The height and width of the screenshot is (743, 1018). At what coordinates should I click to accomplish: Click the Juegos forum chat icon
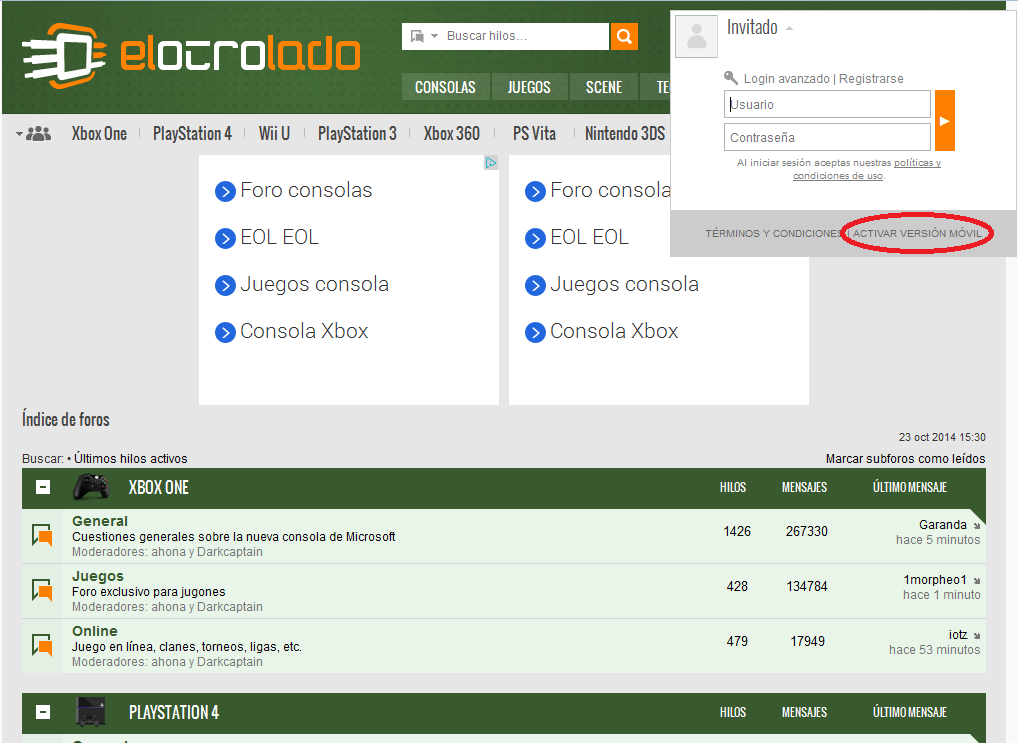point(42,590)
